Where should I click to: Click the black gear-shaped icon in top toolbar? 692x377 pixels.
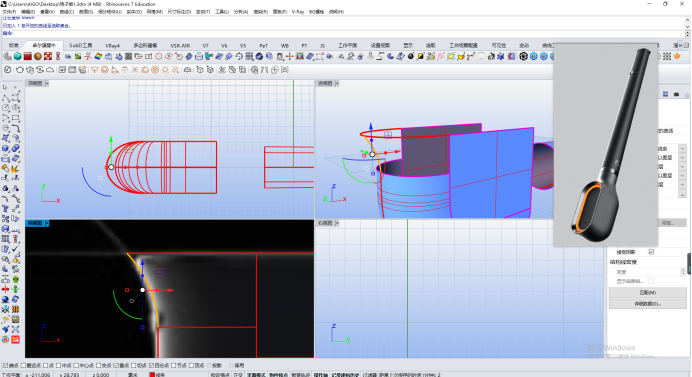click(523, 57)
